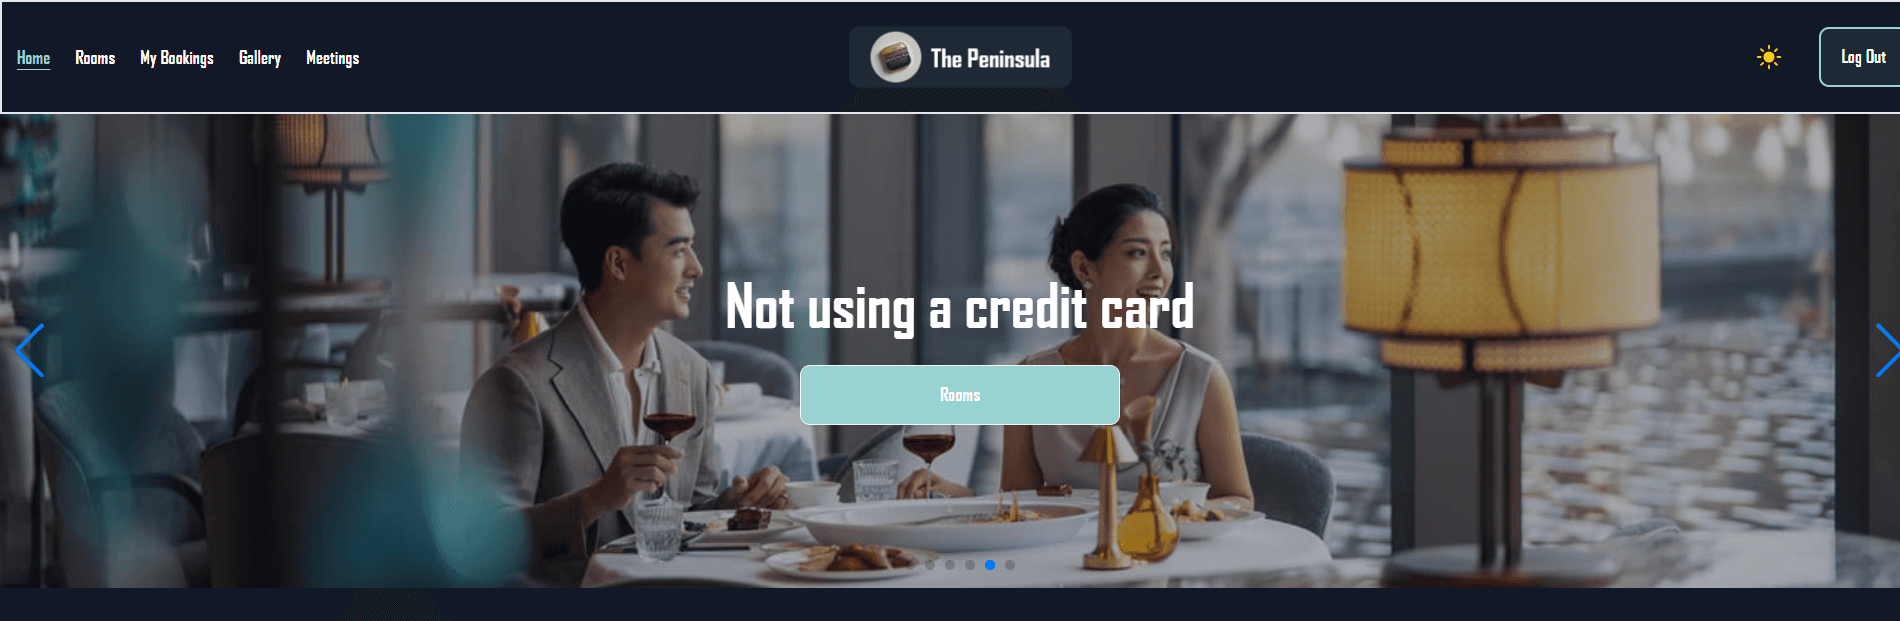This screenshot has width=1900, height=621.
Task: Click the yellow lamp in the hero photo
Action: (x=1500, y=250)
